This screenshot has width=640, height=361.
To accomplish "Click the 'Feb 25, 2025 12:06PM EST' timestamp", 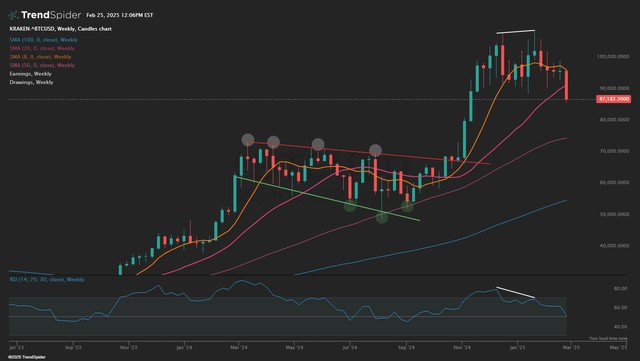I will coord(120,15).
